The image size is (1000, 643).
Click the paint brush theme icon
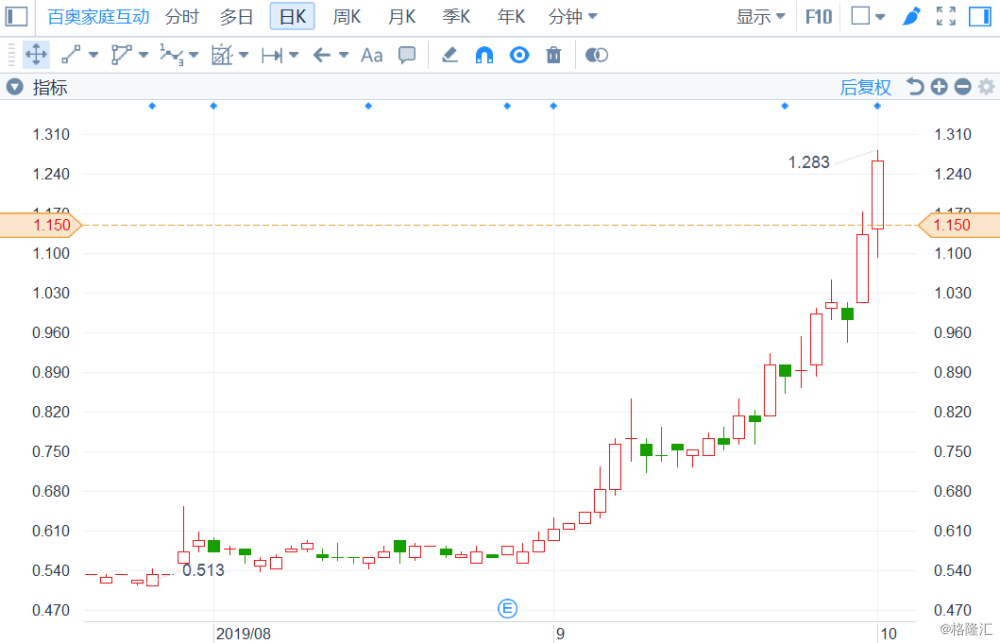(x=911, y=17)
